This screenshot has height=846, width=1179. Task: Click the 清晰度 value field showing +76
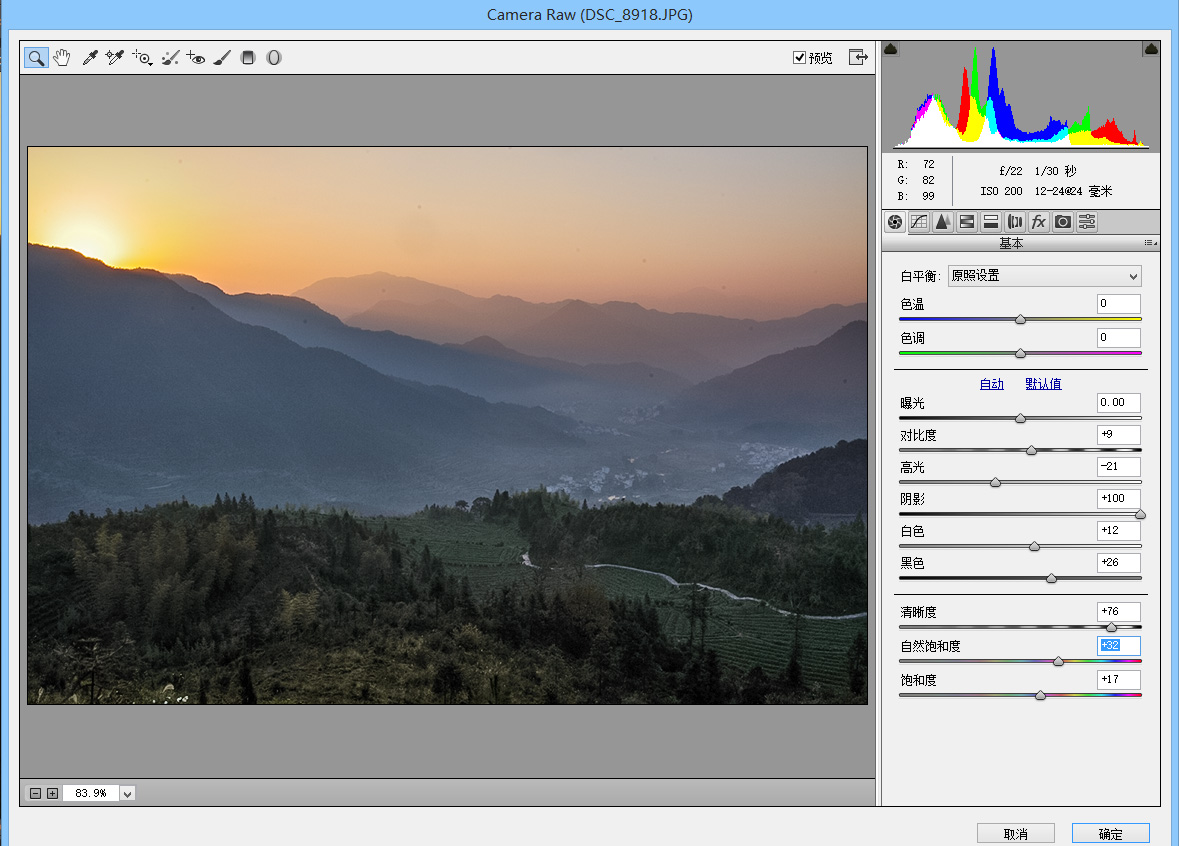1119,611
